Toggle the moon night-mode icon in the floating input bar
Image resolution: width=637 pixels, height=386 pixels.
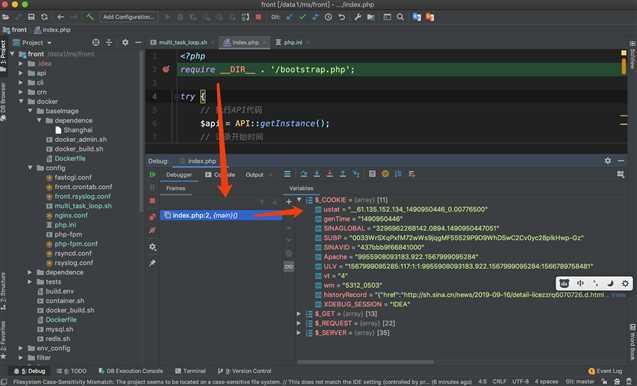[x=610, y=283]
